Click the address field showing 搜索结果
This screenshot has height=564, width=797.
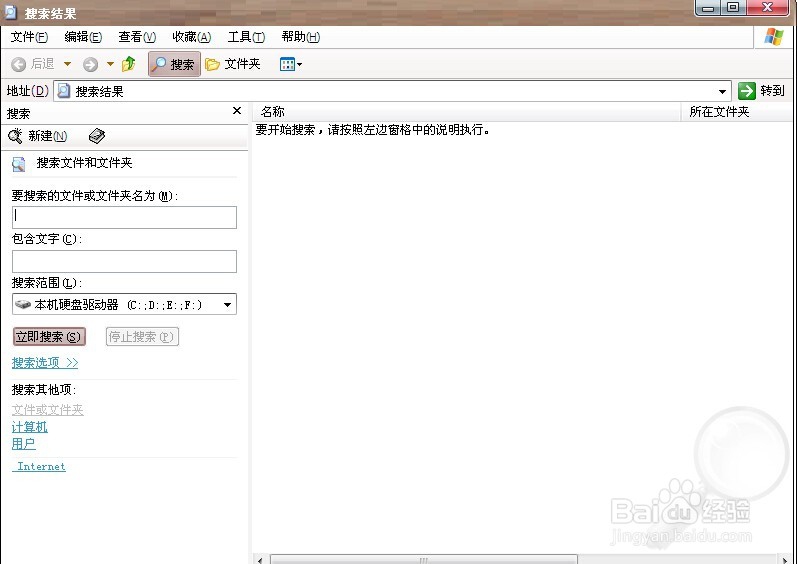392,91
